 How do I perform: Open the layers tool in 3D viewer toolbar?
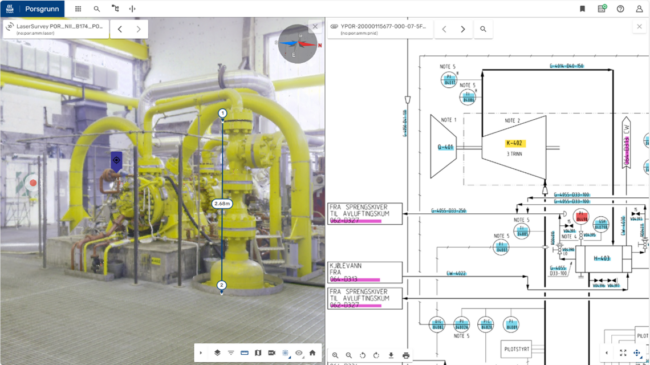217,353
